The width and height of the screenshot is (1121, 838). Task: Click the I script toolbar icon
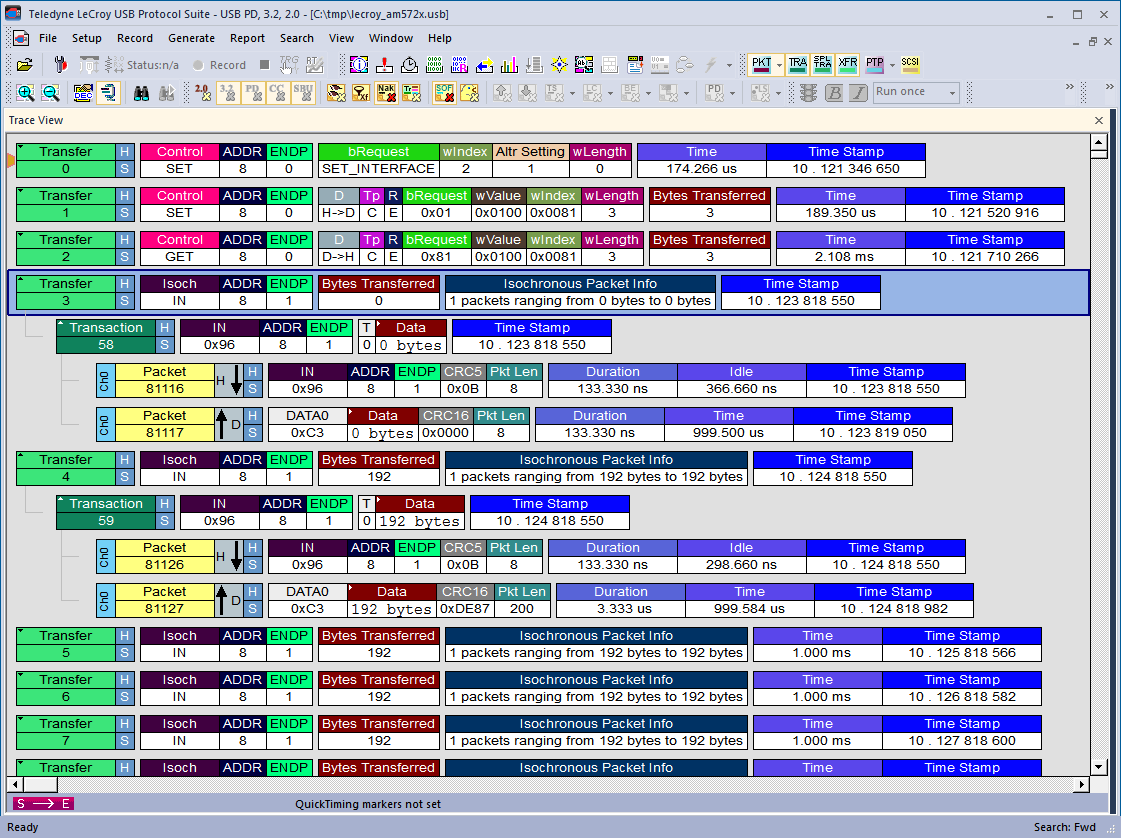click(858, 92)
